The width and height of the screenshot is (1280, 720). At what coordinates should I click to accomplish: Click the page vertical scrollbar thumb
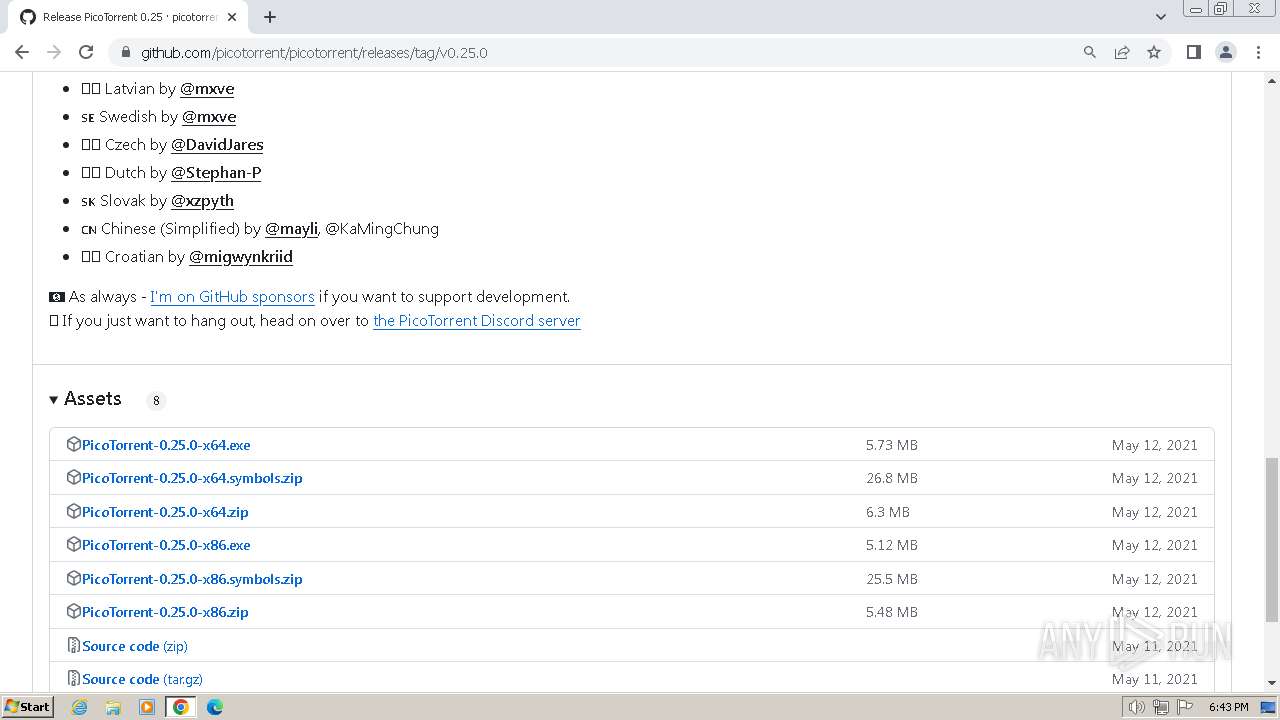click(1271, 538)
